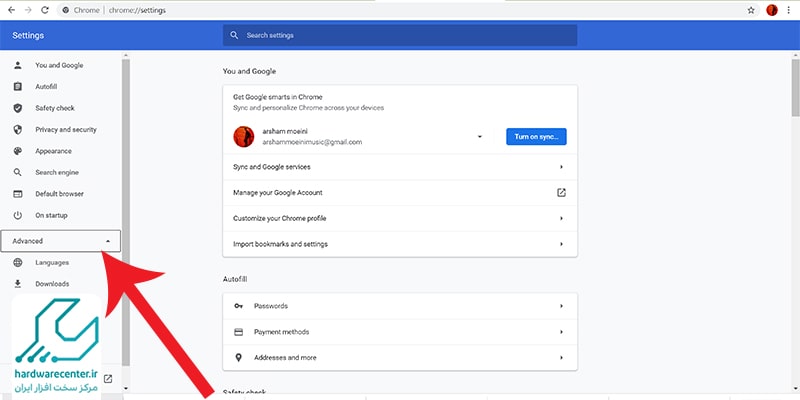800x400 pixels.
Task: Click the Downloads arrow icon
Action: [18, 284]
